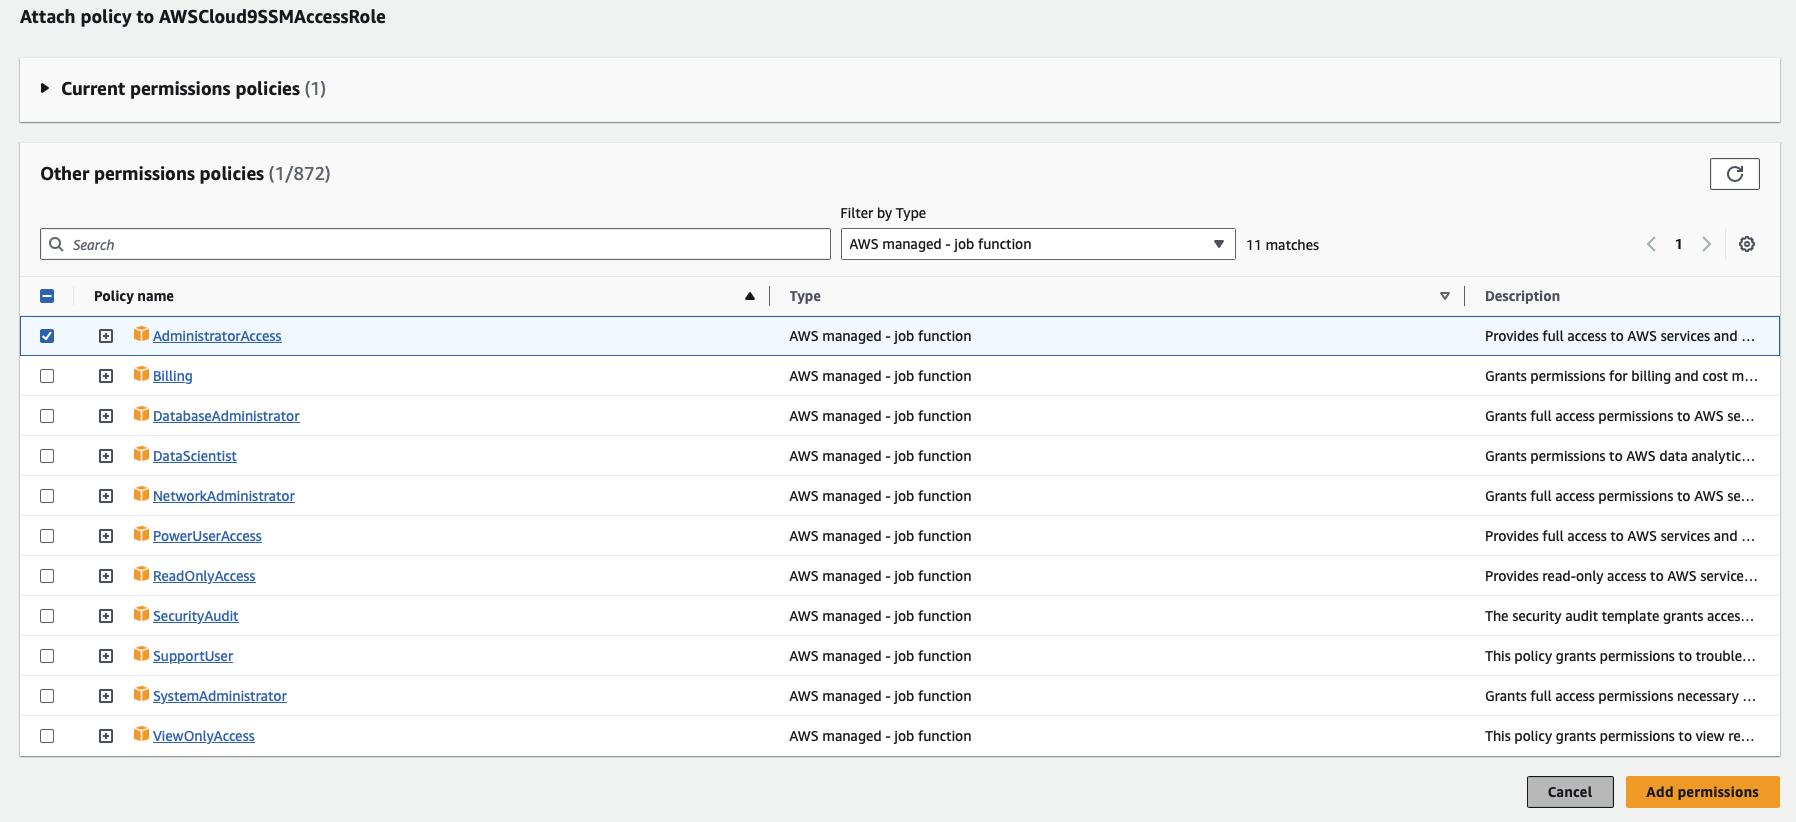Expand ReadOnlyAccess policy details
Screen dimensions: 1796x822
(106, 576)
